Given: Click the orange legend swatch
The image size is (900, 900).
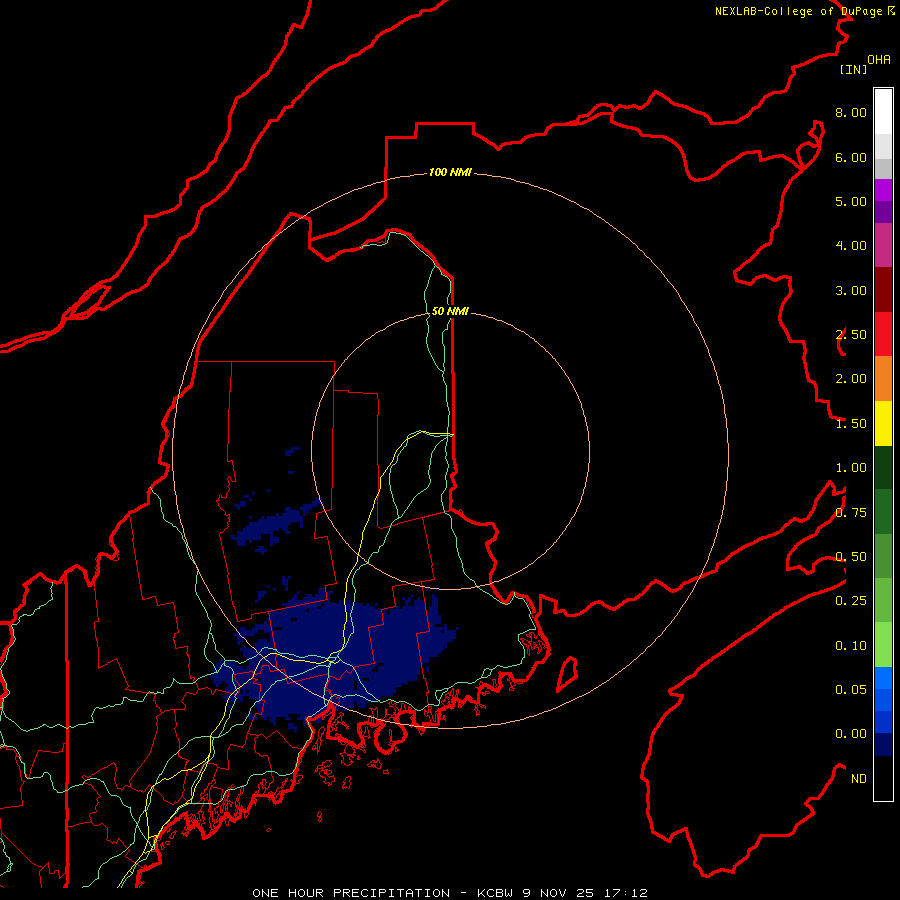Looking at the screenshot, I should tap(883, 379).
